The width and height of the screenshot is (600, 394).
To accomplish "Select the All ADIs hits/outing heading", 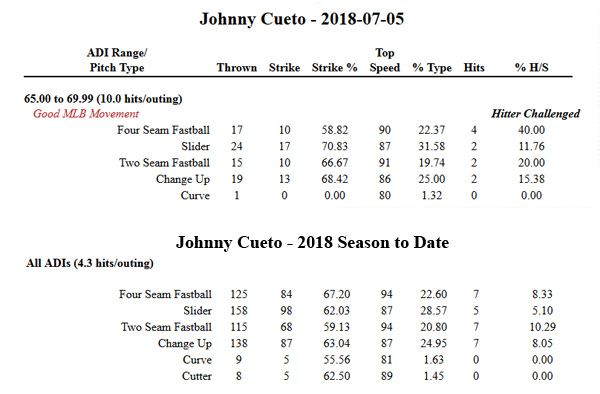I will click(90, 263).
